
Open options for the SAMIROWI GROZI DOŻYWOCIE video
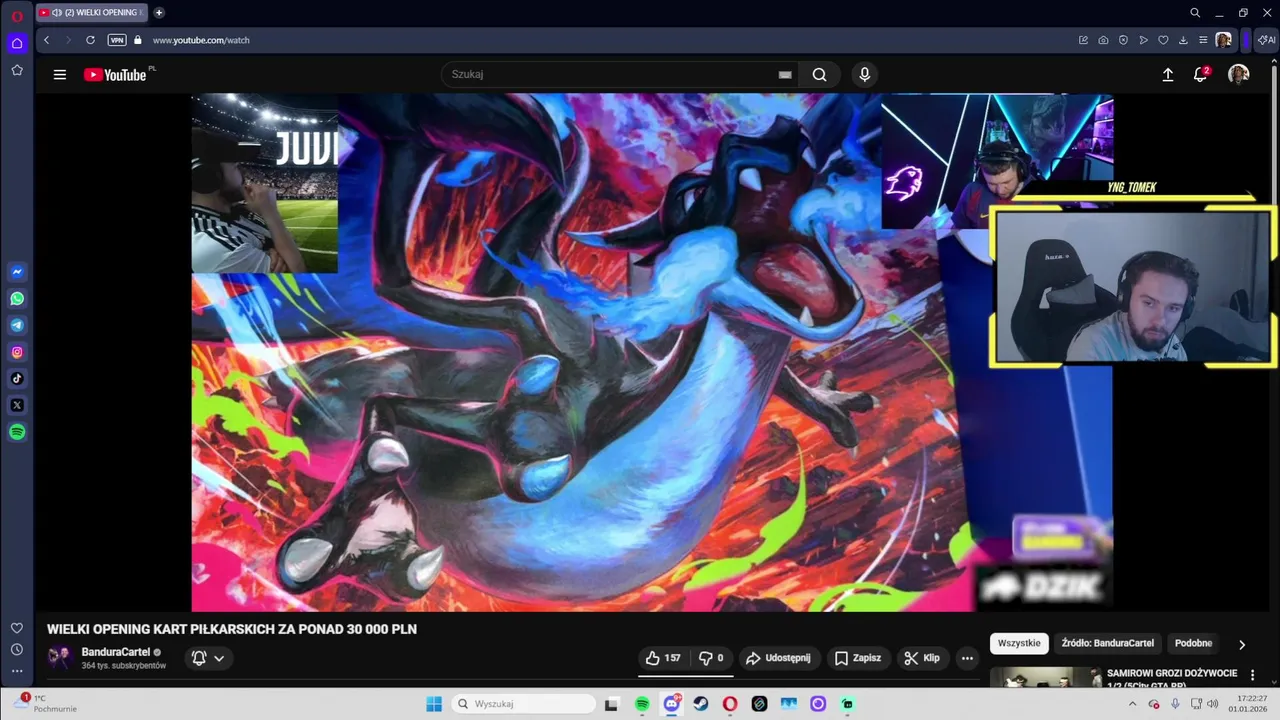coord(1252,676)
